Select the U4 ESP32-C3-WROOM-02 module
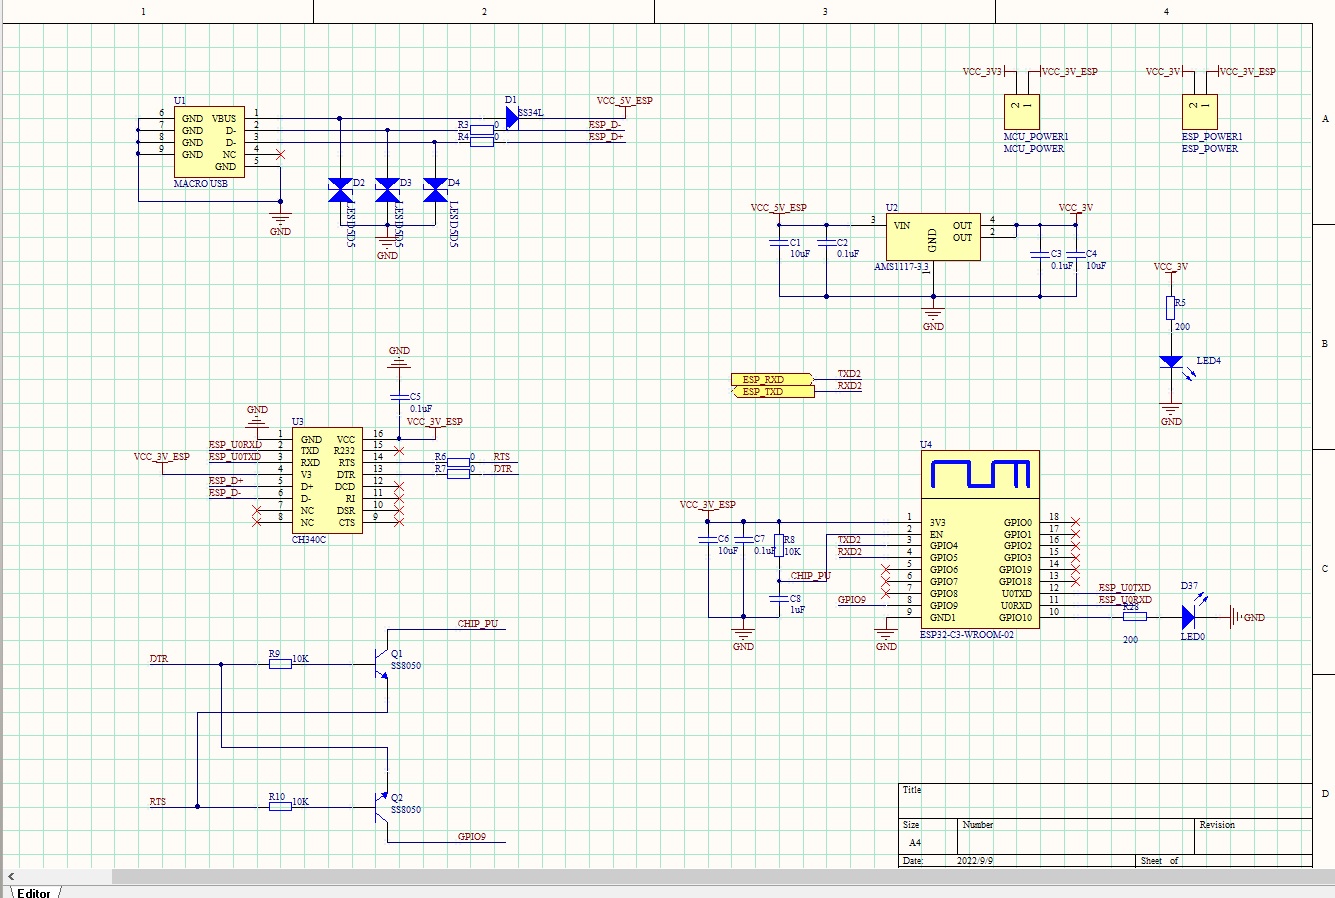 click(980, 540)
